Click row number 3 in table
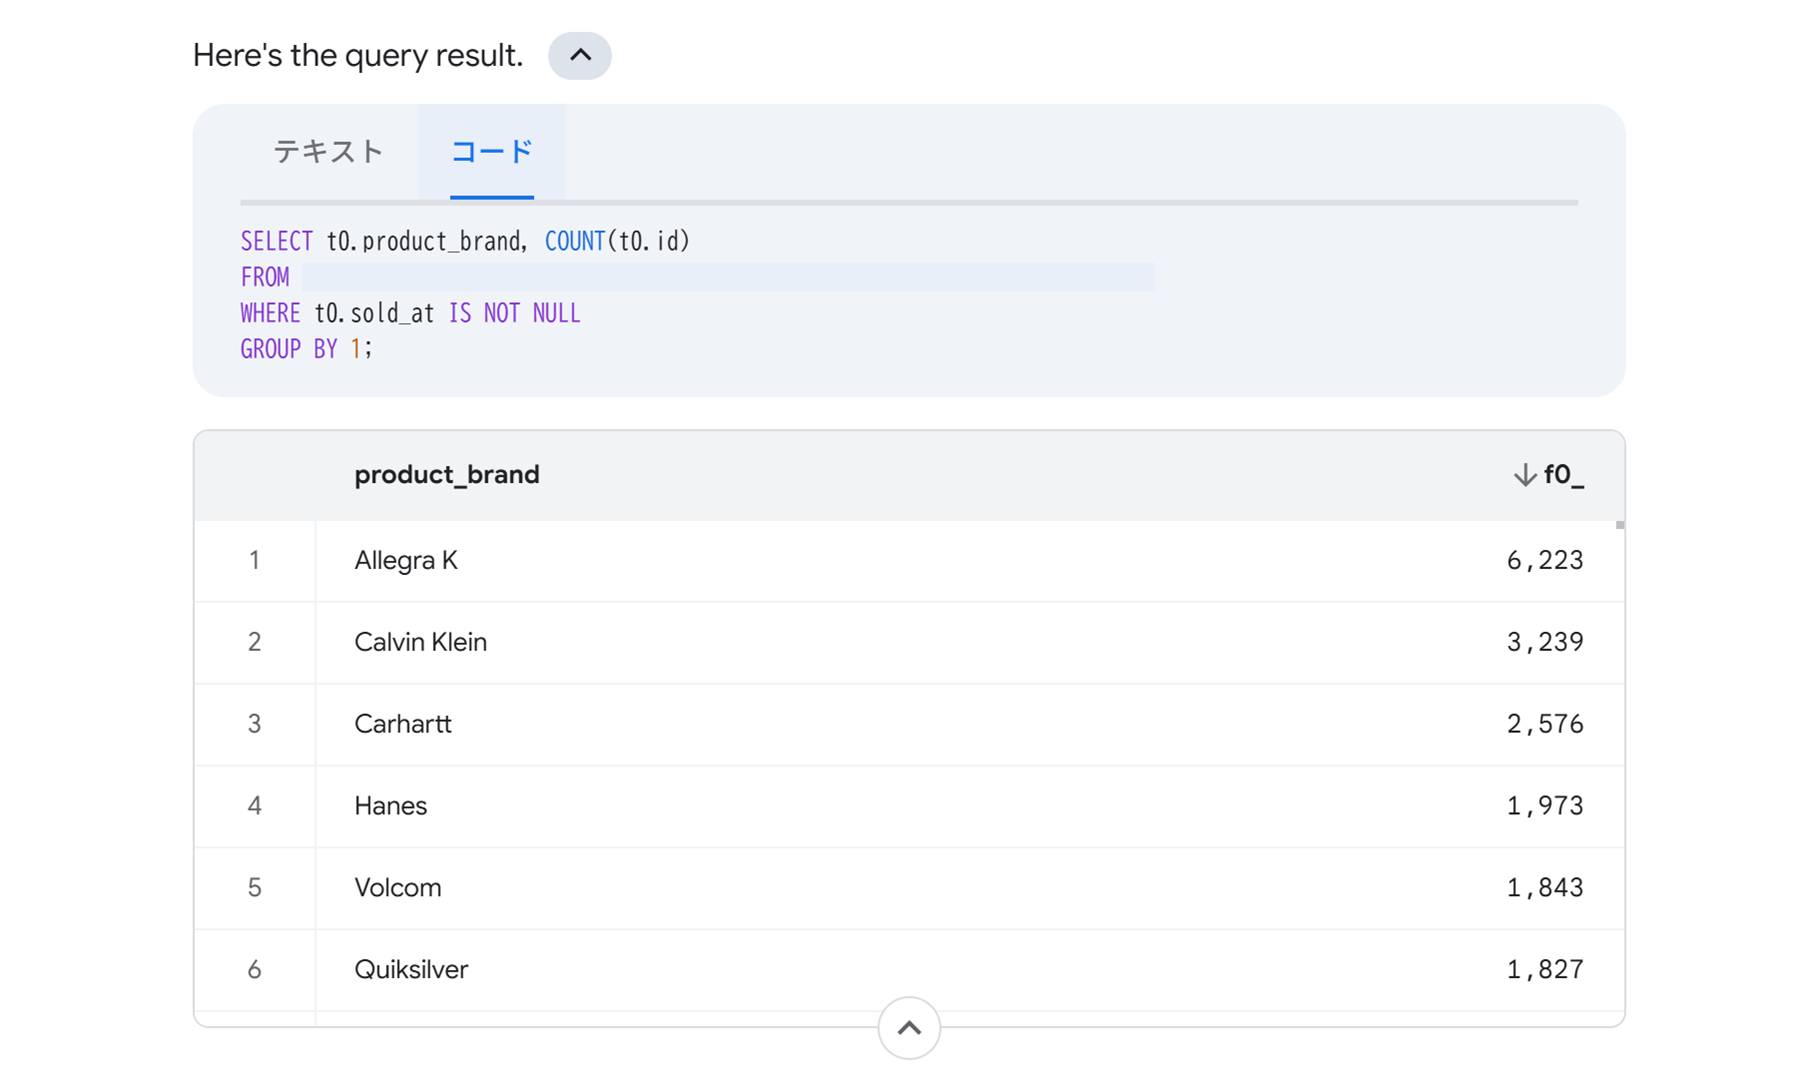 pos(254,724)
